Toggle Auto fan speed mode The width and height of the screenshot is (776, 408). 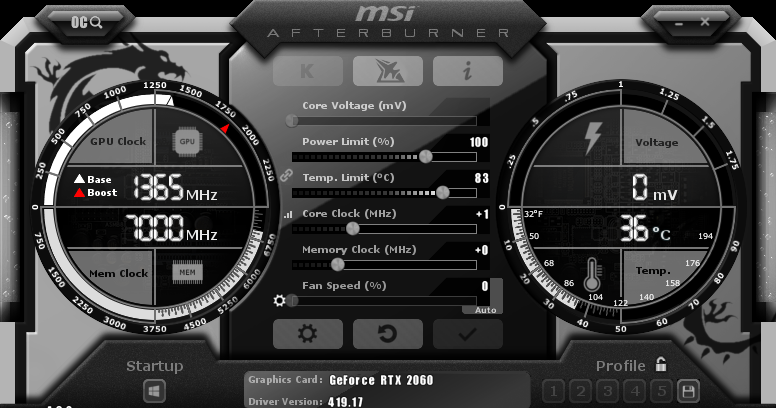click(485, 310)
